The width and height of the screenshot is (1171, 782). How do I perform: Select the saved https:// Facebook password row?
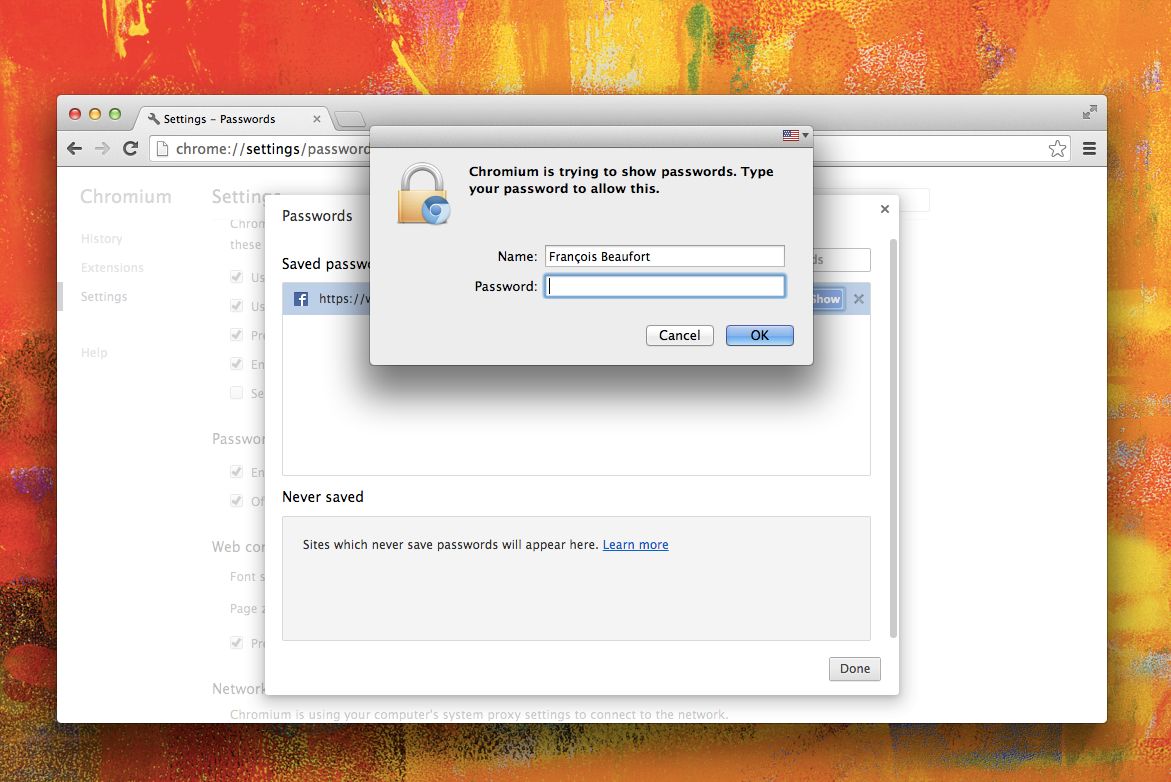point(576,299)
